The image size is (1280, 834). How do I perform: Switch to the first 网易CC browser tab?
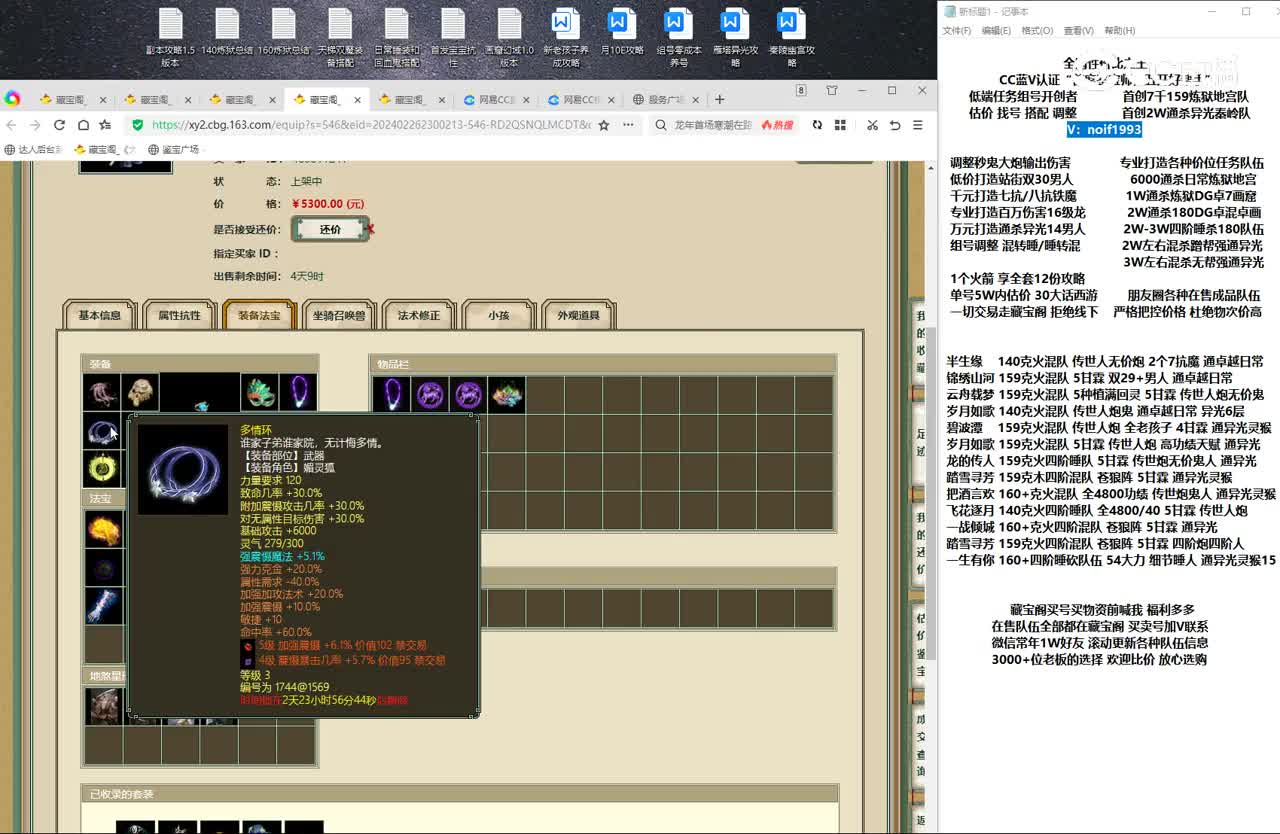497,100
